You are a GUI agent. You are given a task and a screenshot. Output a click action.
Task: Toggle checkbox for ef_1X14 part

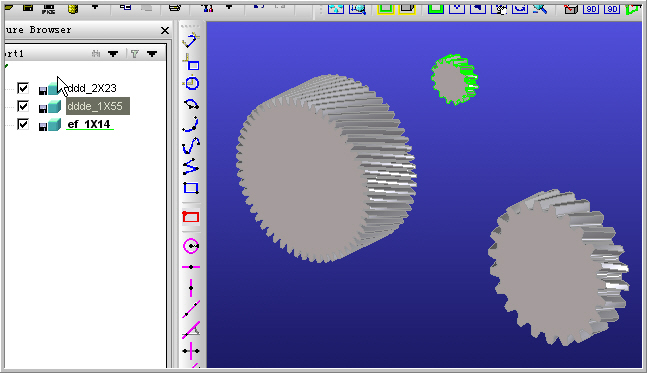(x=23, y=124)
